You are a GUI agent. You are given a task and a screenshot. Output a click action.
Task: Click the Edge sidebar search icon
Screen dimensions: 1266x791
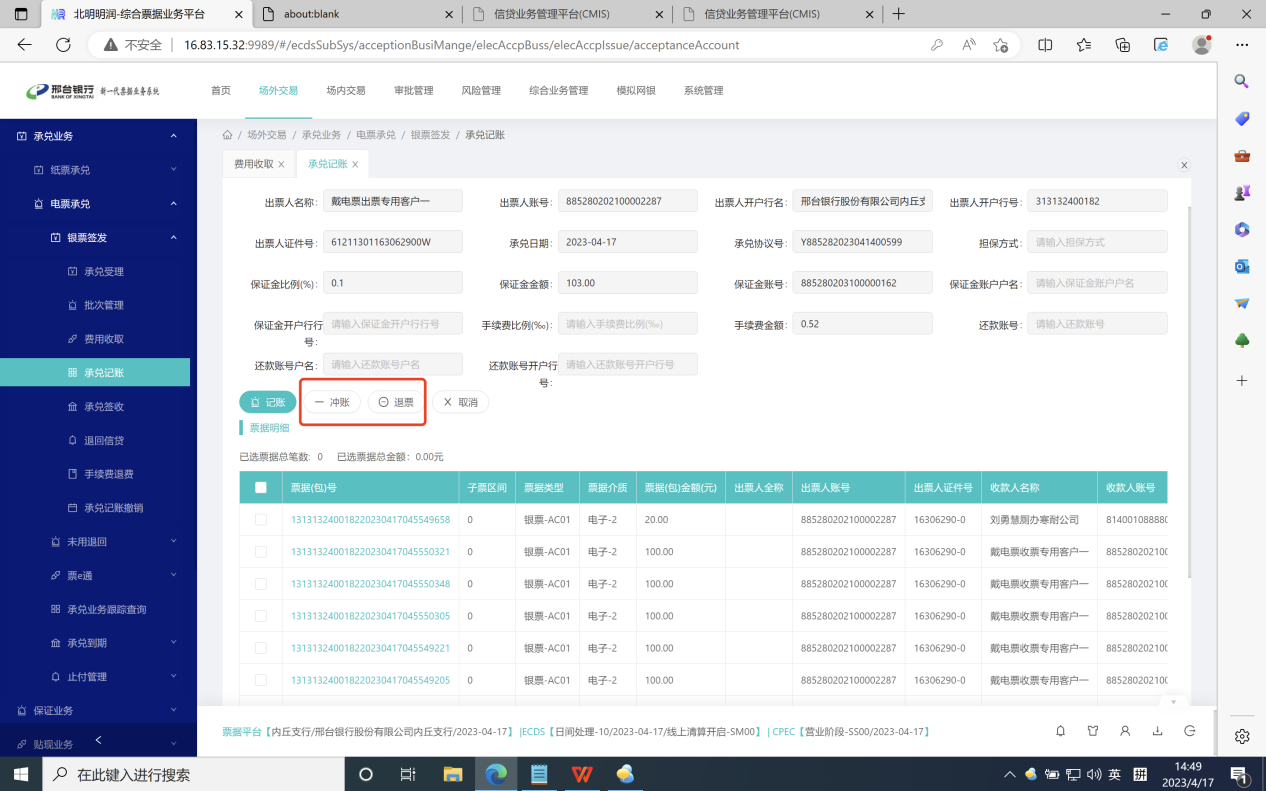tap(1242, 81)
